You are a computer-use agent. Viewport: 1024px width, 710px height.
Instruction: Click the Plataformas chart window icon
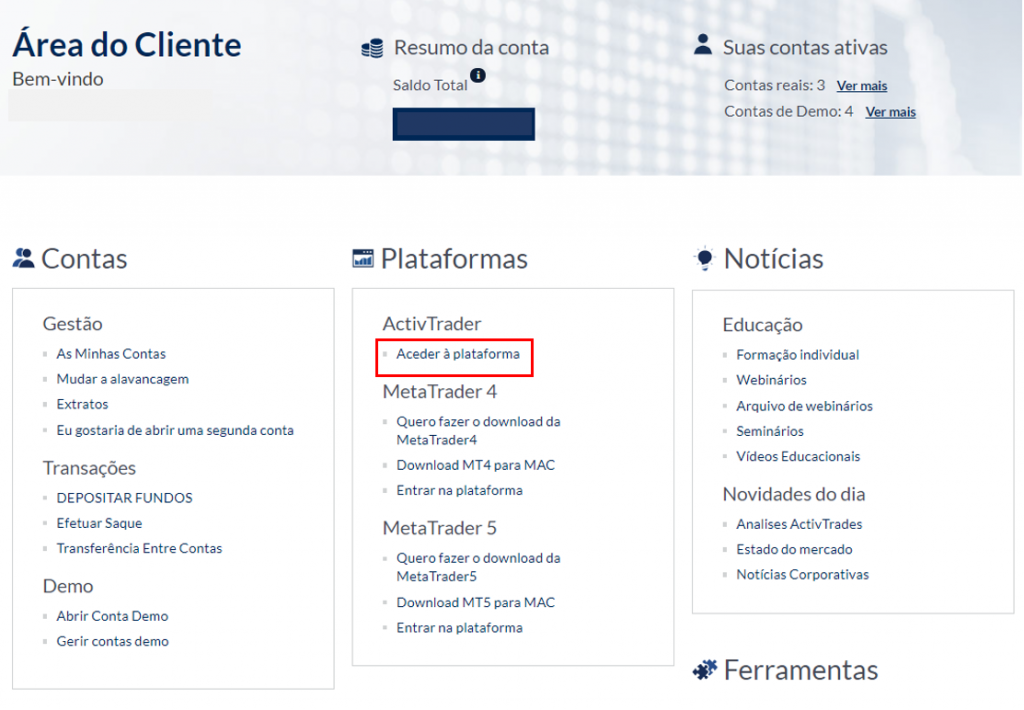[363, 258]
